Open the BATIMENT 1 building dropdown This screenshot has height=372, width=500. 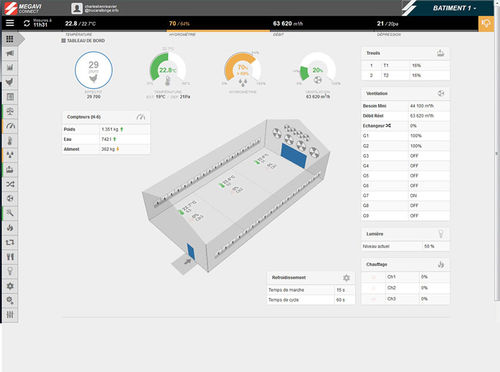454,8
